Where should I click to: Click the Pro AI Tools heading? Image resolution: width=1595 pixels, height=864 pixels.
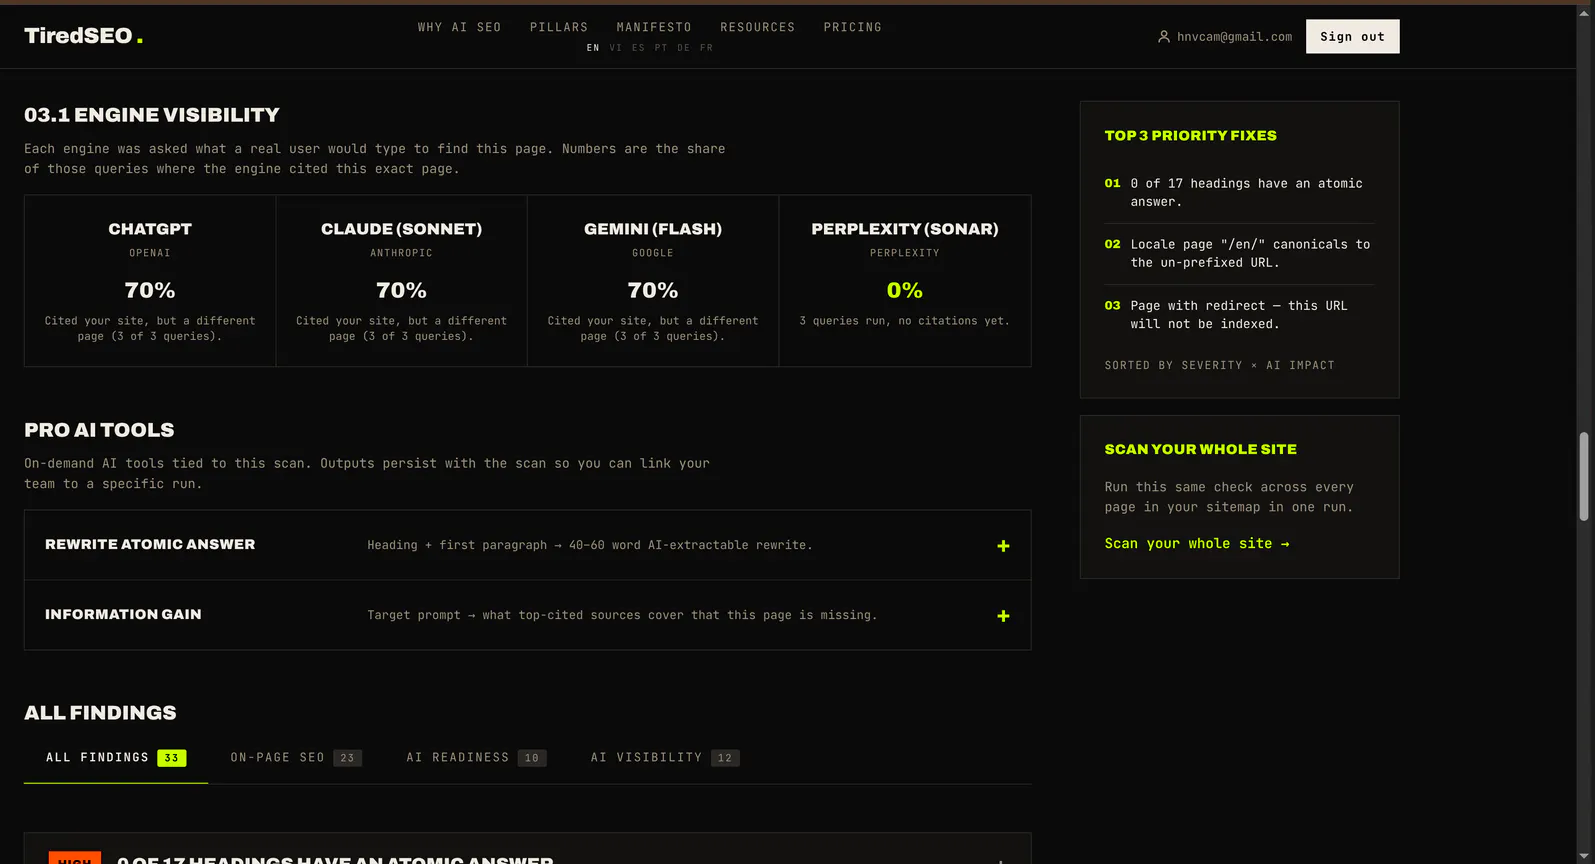tap(99, 430)
